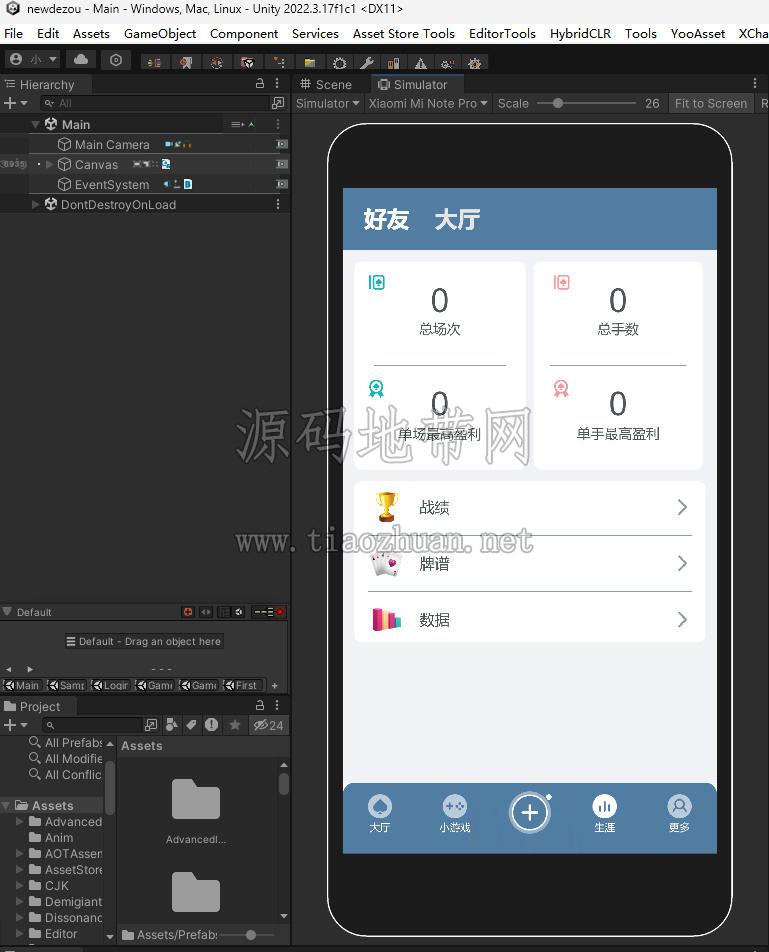This screenshot has width=769, height=952.
Task: Expand the Canvas object children
Action: tap(50, 165)
